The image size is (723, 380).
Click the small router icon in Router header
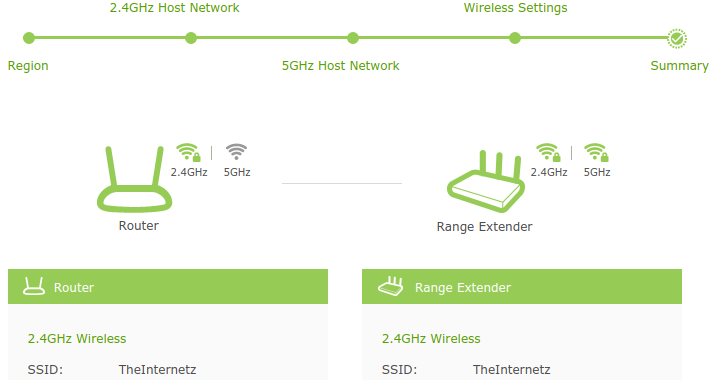point(34,286)
